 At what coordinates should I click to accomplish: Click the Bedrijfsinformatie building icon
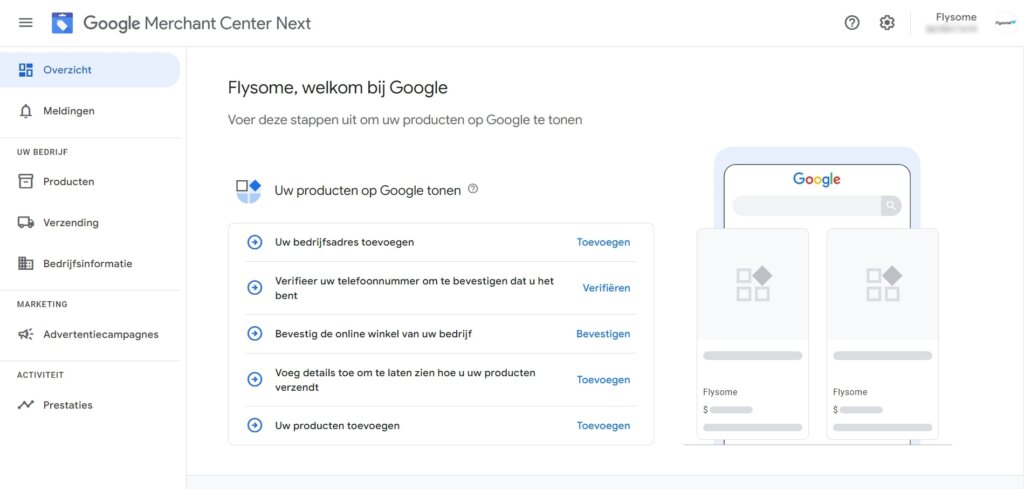click(25, 264)
